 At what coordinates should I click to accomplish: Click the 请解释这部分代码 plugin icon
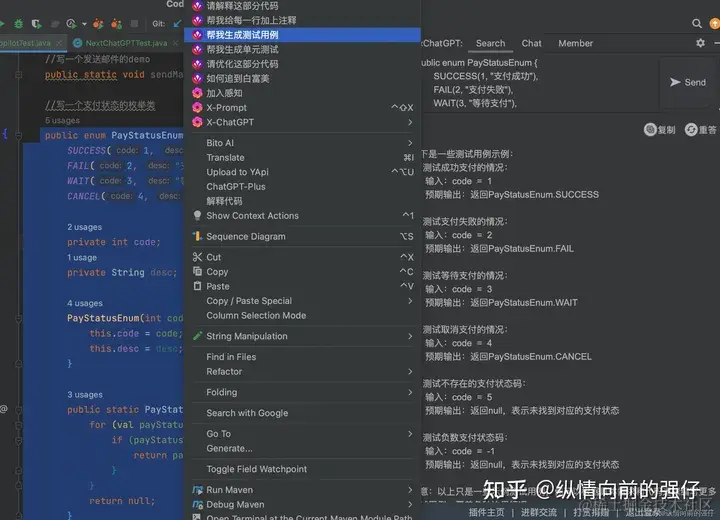click(197, 6)
